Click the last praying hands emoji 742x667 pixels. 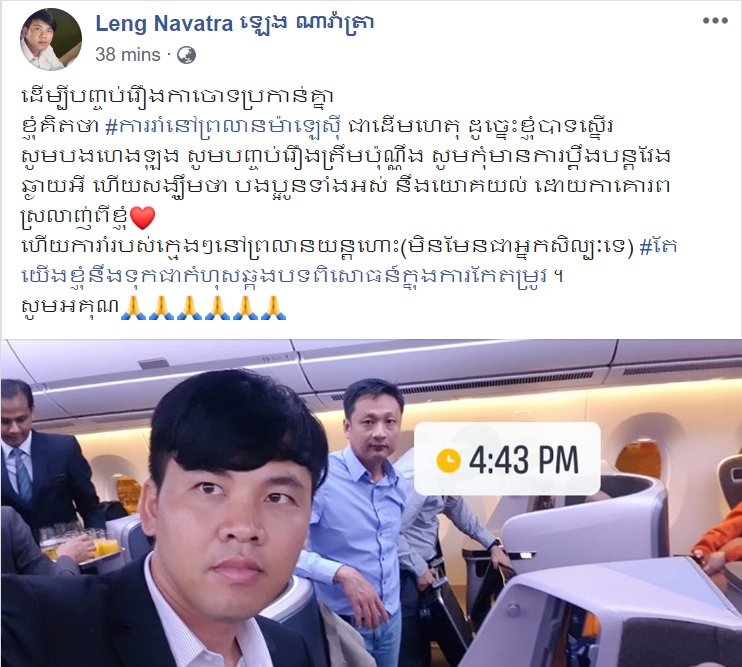274,307
